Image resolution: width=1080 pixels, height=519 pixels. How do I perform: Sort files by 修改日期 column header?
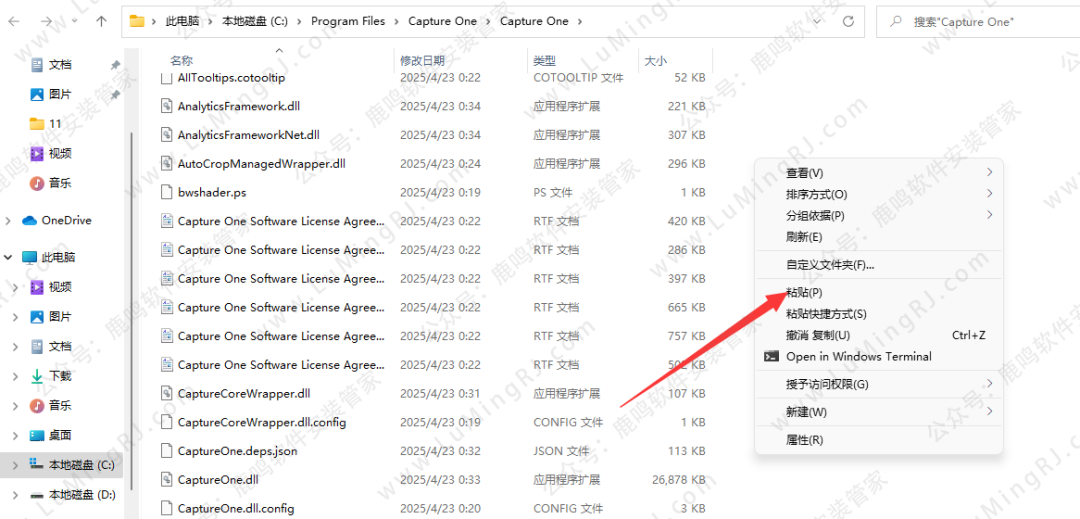pos(424,61)
